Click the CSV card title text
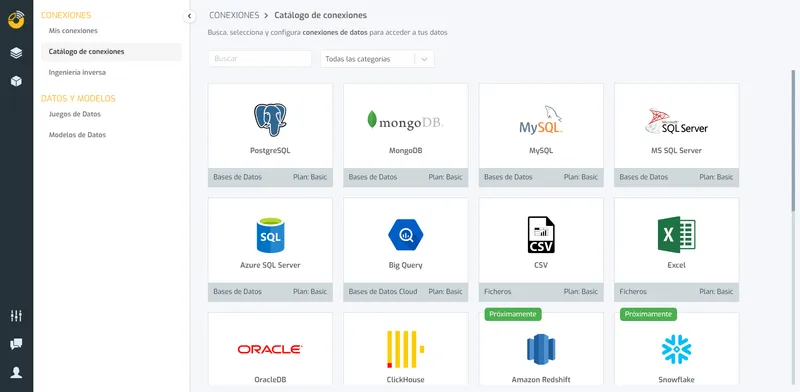 (541, 265)
